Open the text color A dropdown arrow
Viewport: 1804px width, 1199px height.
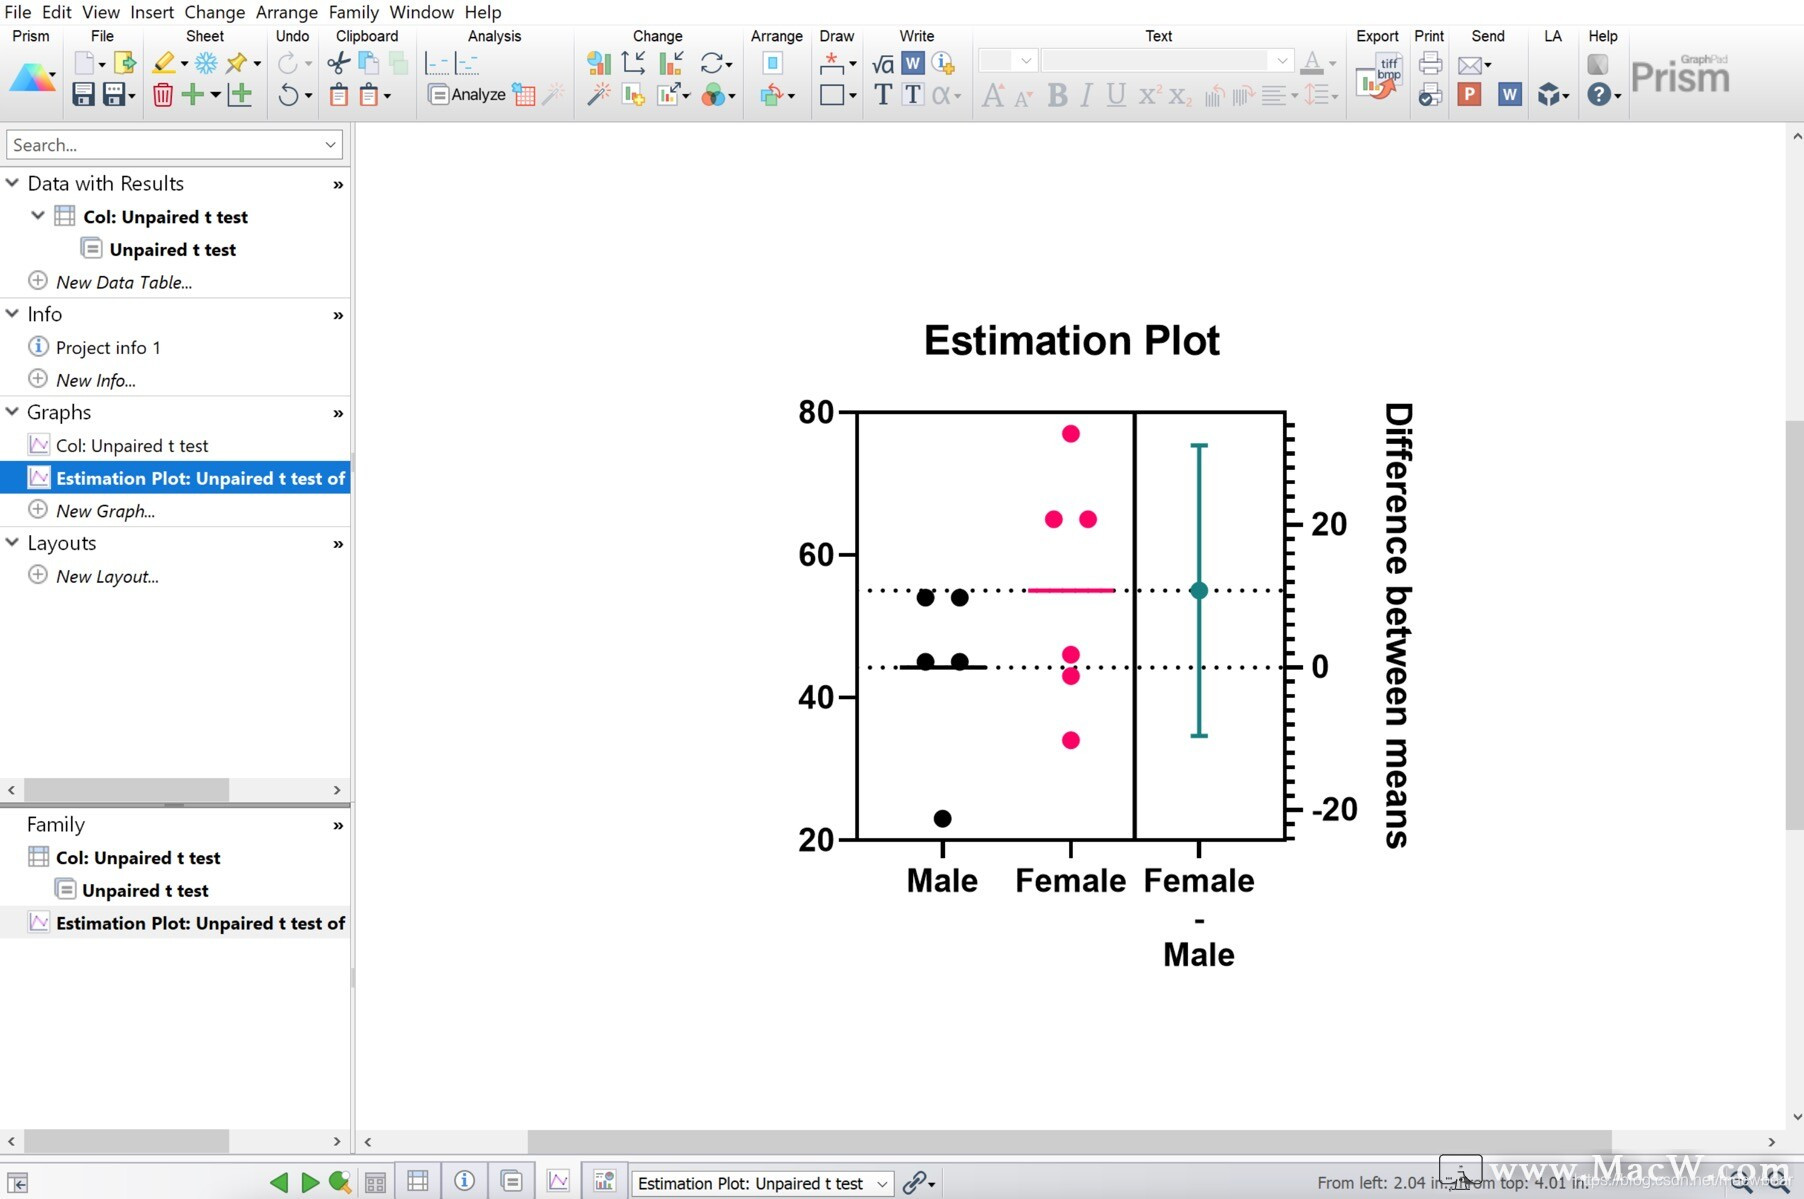pyautogui.click(x=1332, y=64)
